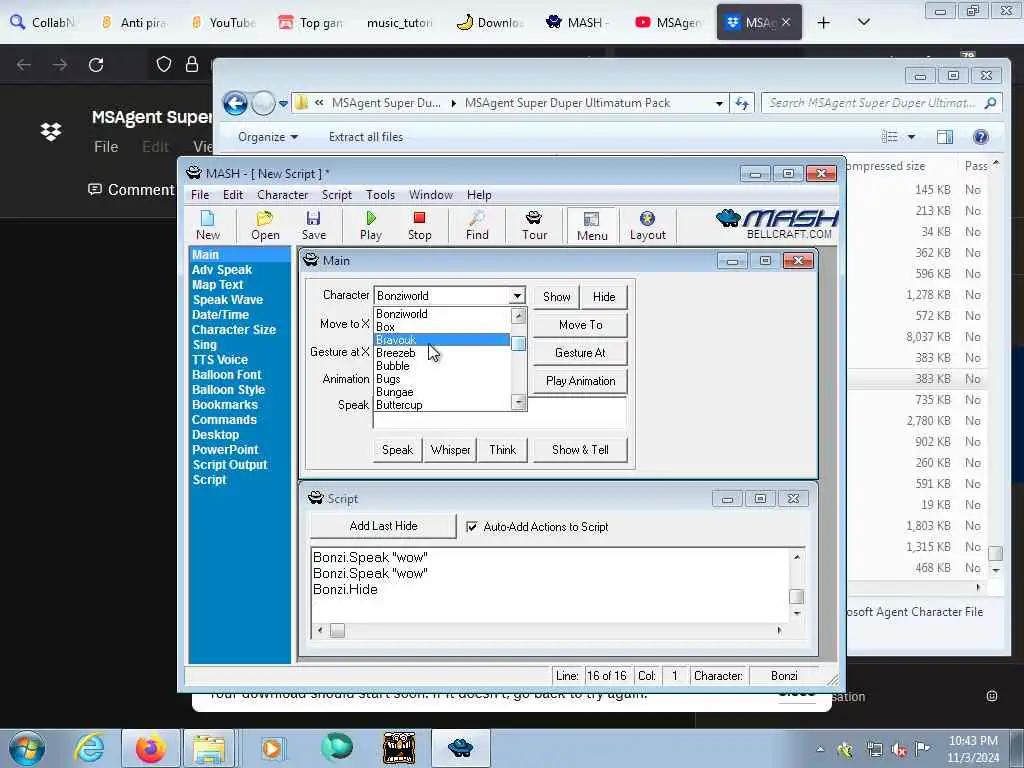Click the MASH taskbar icon
1024x768 pixels.
(460, 748)
